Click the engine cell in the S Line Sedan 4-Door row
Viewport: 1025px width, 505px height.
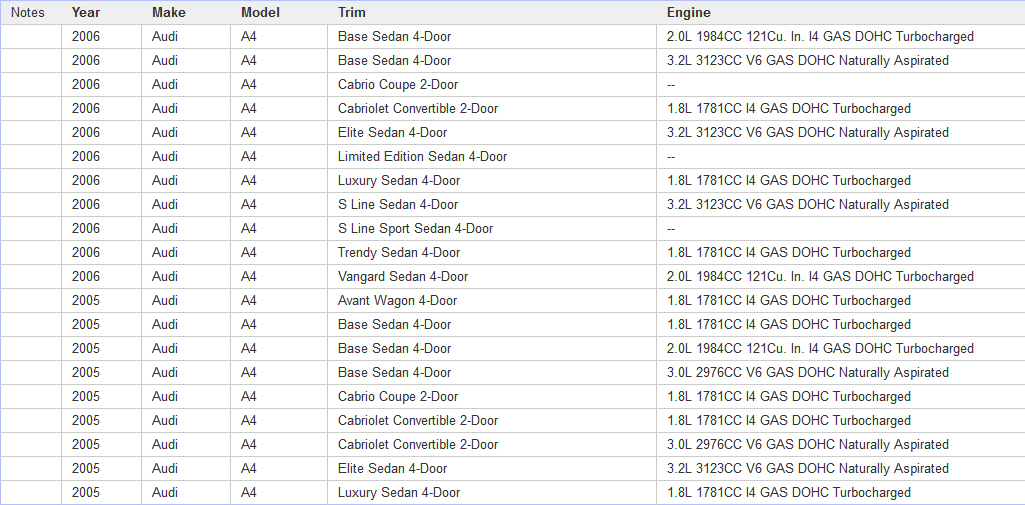pyautogui.click(x=807, y=205)
